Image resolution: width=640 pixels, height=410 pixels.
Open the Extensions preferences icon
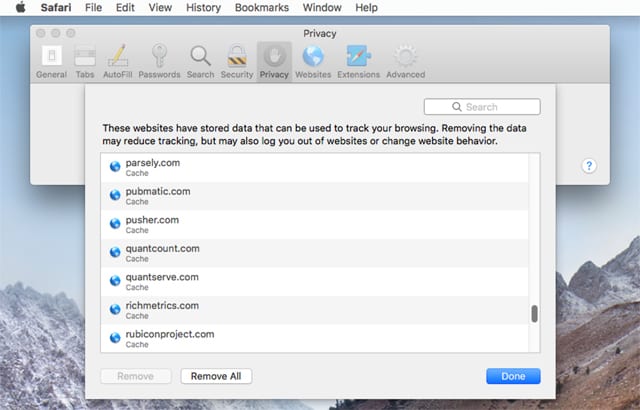point(358,59)
